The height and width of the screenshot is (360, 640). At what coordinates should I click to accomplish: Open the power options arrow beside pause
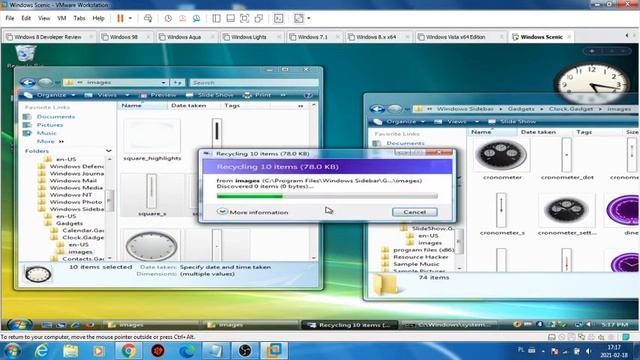[x=130, y=18]
